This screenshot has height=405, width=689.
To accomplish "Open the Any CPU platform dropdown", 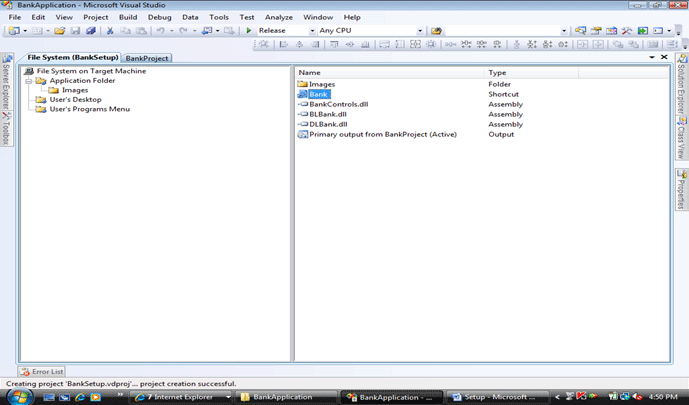I will coord(420,31).
